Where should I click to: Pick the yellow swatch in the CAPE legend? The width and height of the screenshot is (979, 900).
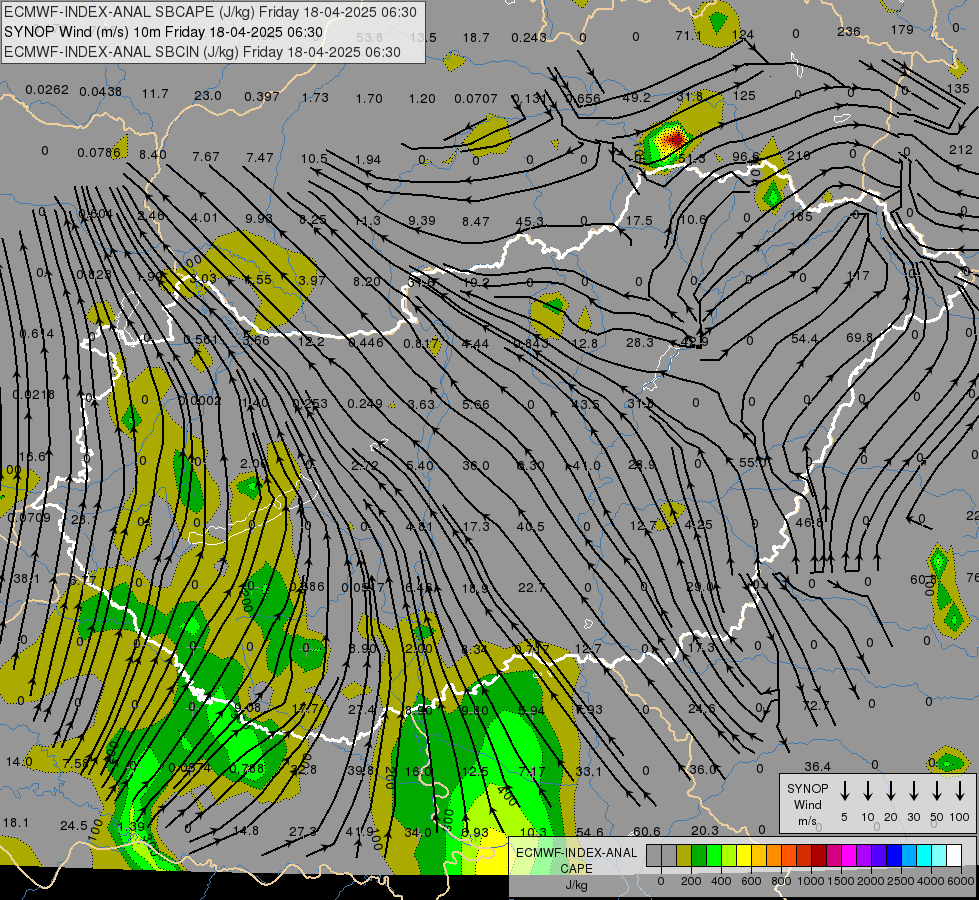tap(744, 856)
